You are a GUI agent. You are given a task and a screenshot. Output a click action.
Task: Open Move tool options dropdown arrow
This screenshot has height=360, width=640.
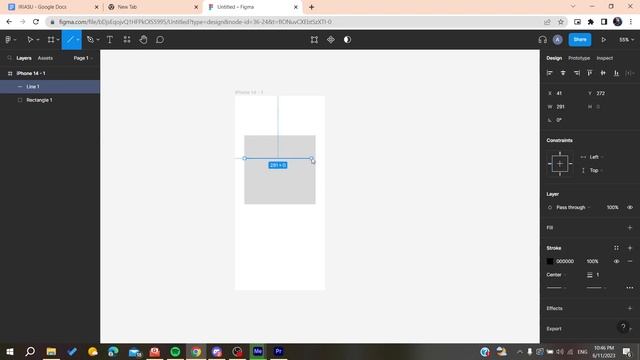38,40
